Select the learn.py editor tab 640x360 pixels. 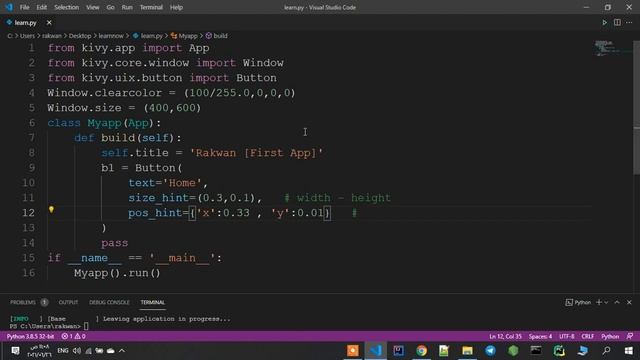pos(25,23)
